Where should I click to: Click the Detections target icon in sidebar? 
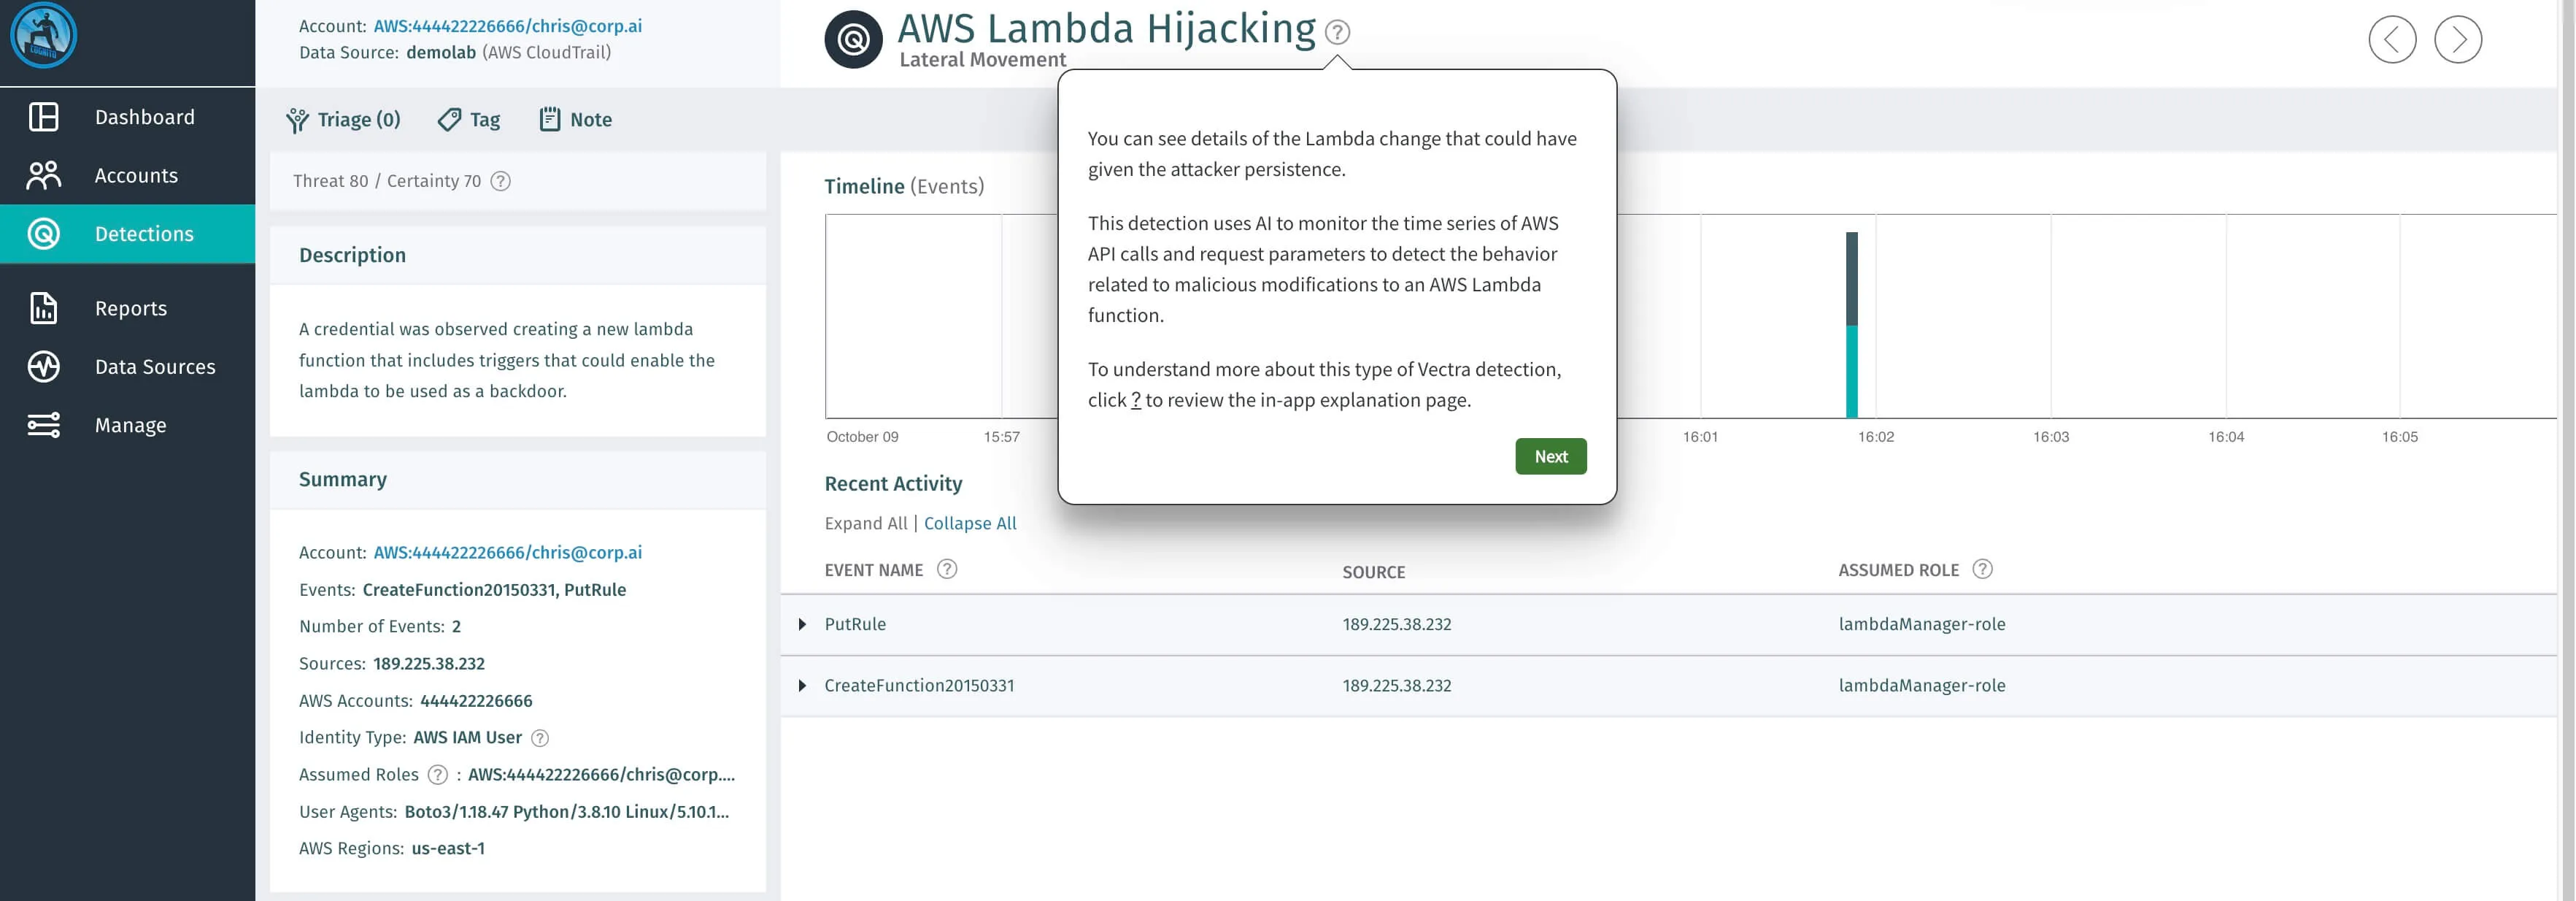point(44,234)
